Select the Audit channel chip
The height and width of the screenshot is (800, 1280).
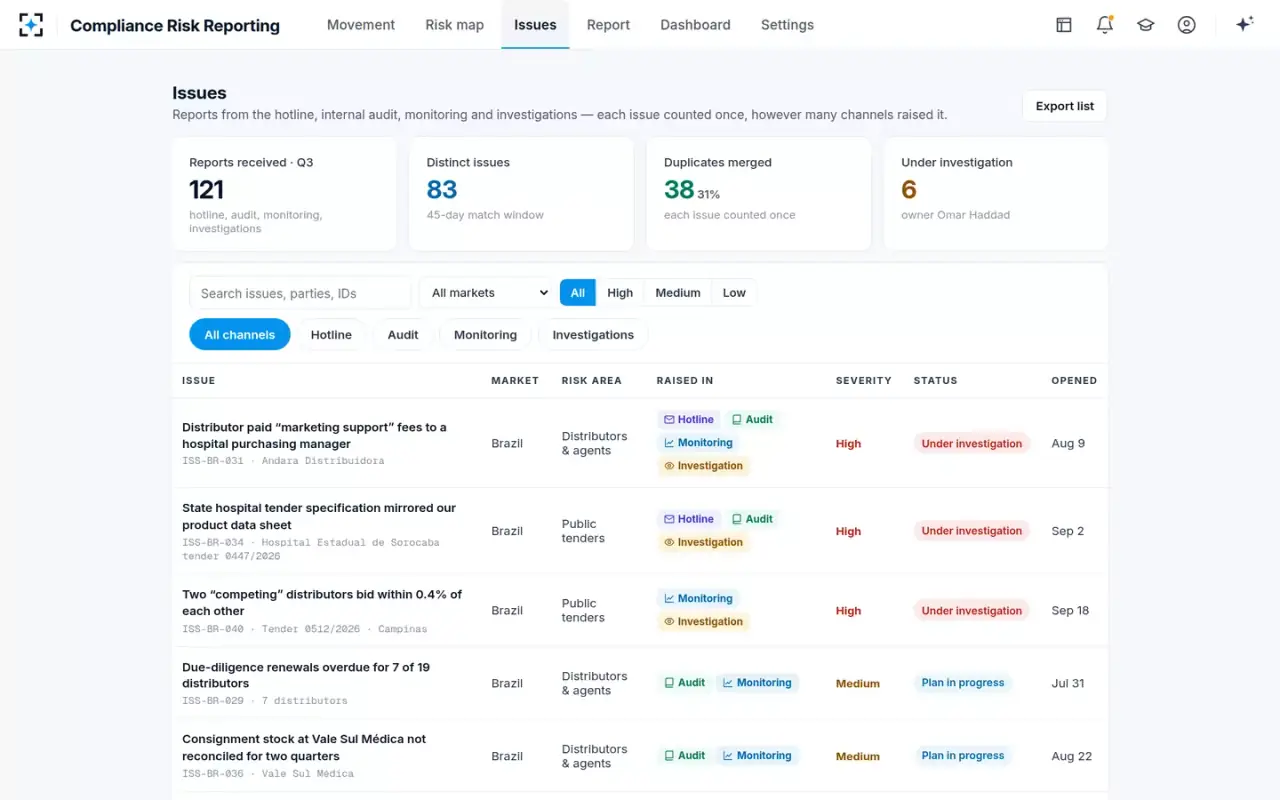(403, 335)
